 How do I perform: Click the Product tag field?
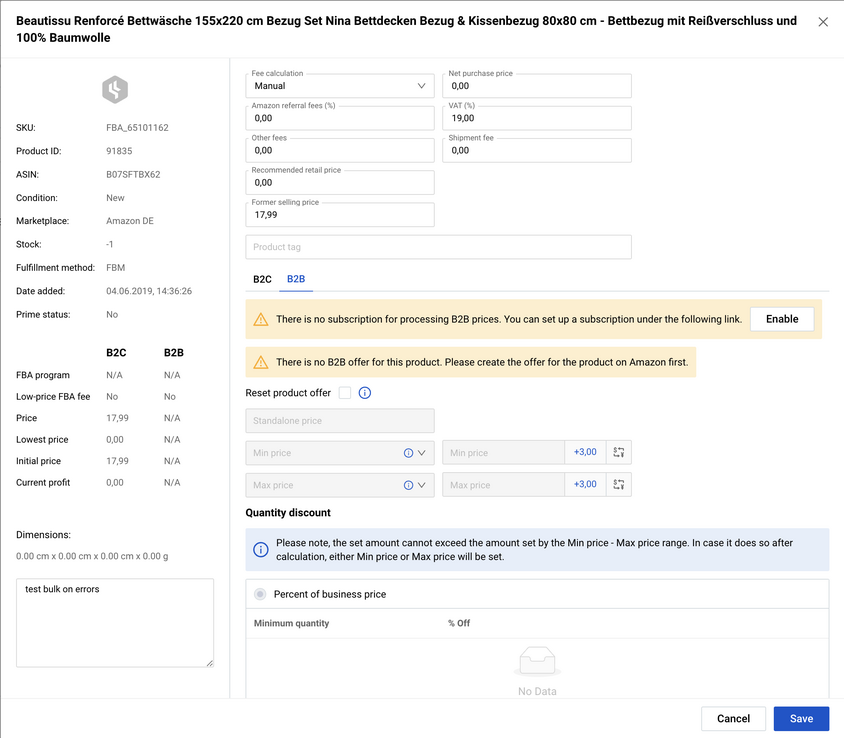point(438,247)
